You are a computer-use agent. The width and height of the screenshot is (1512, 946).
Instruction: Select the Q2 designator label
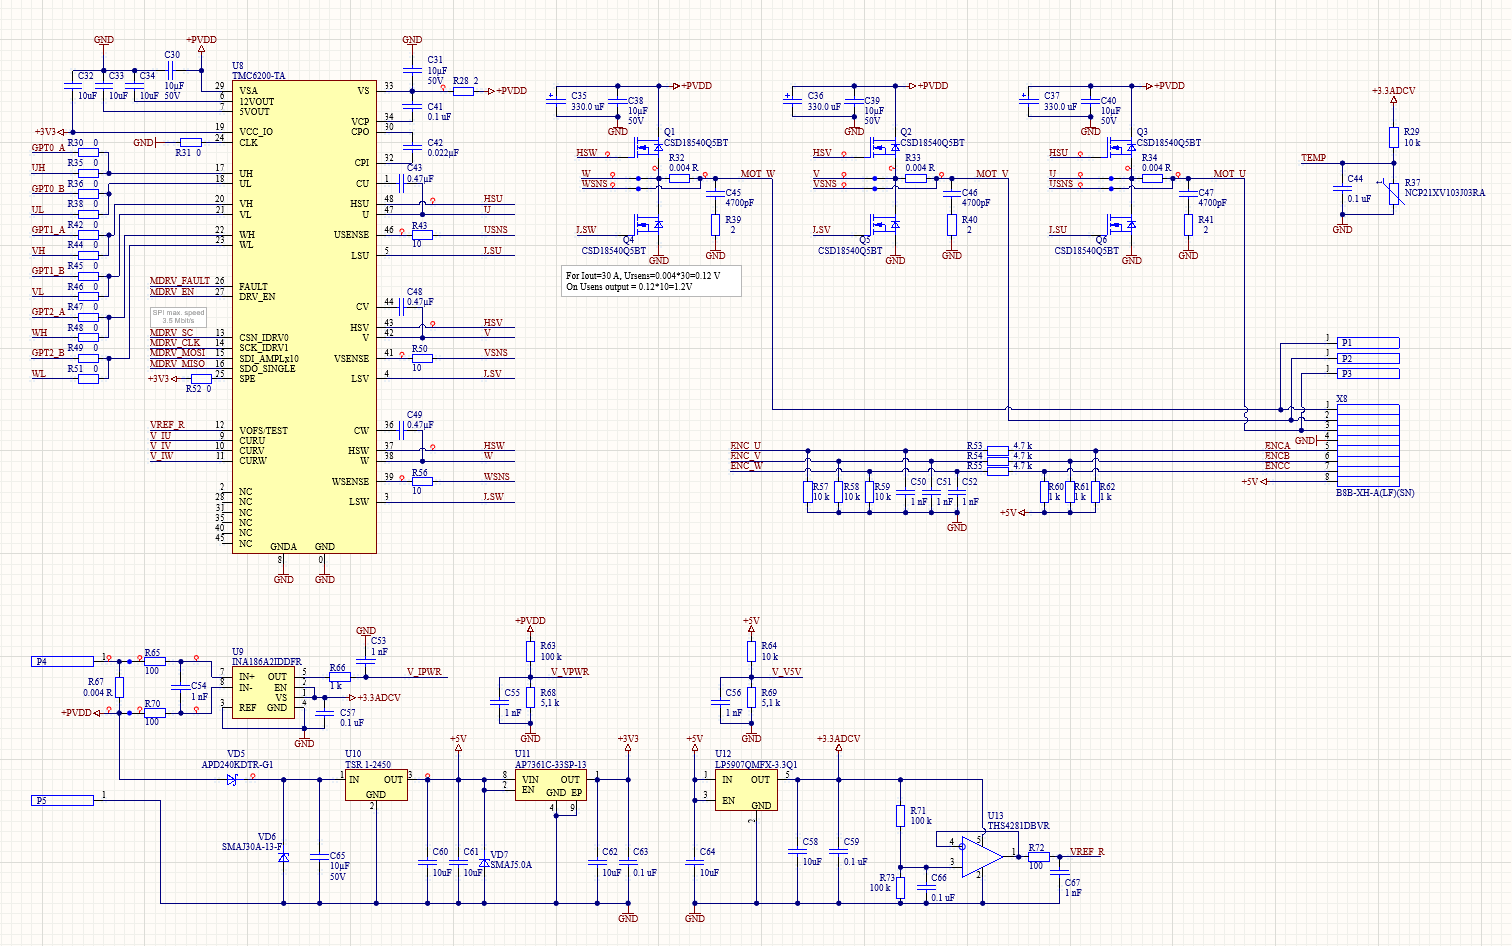point(906,132)
